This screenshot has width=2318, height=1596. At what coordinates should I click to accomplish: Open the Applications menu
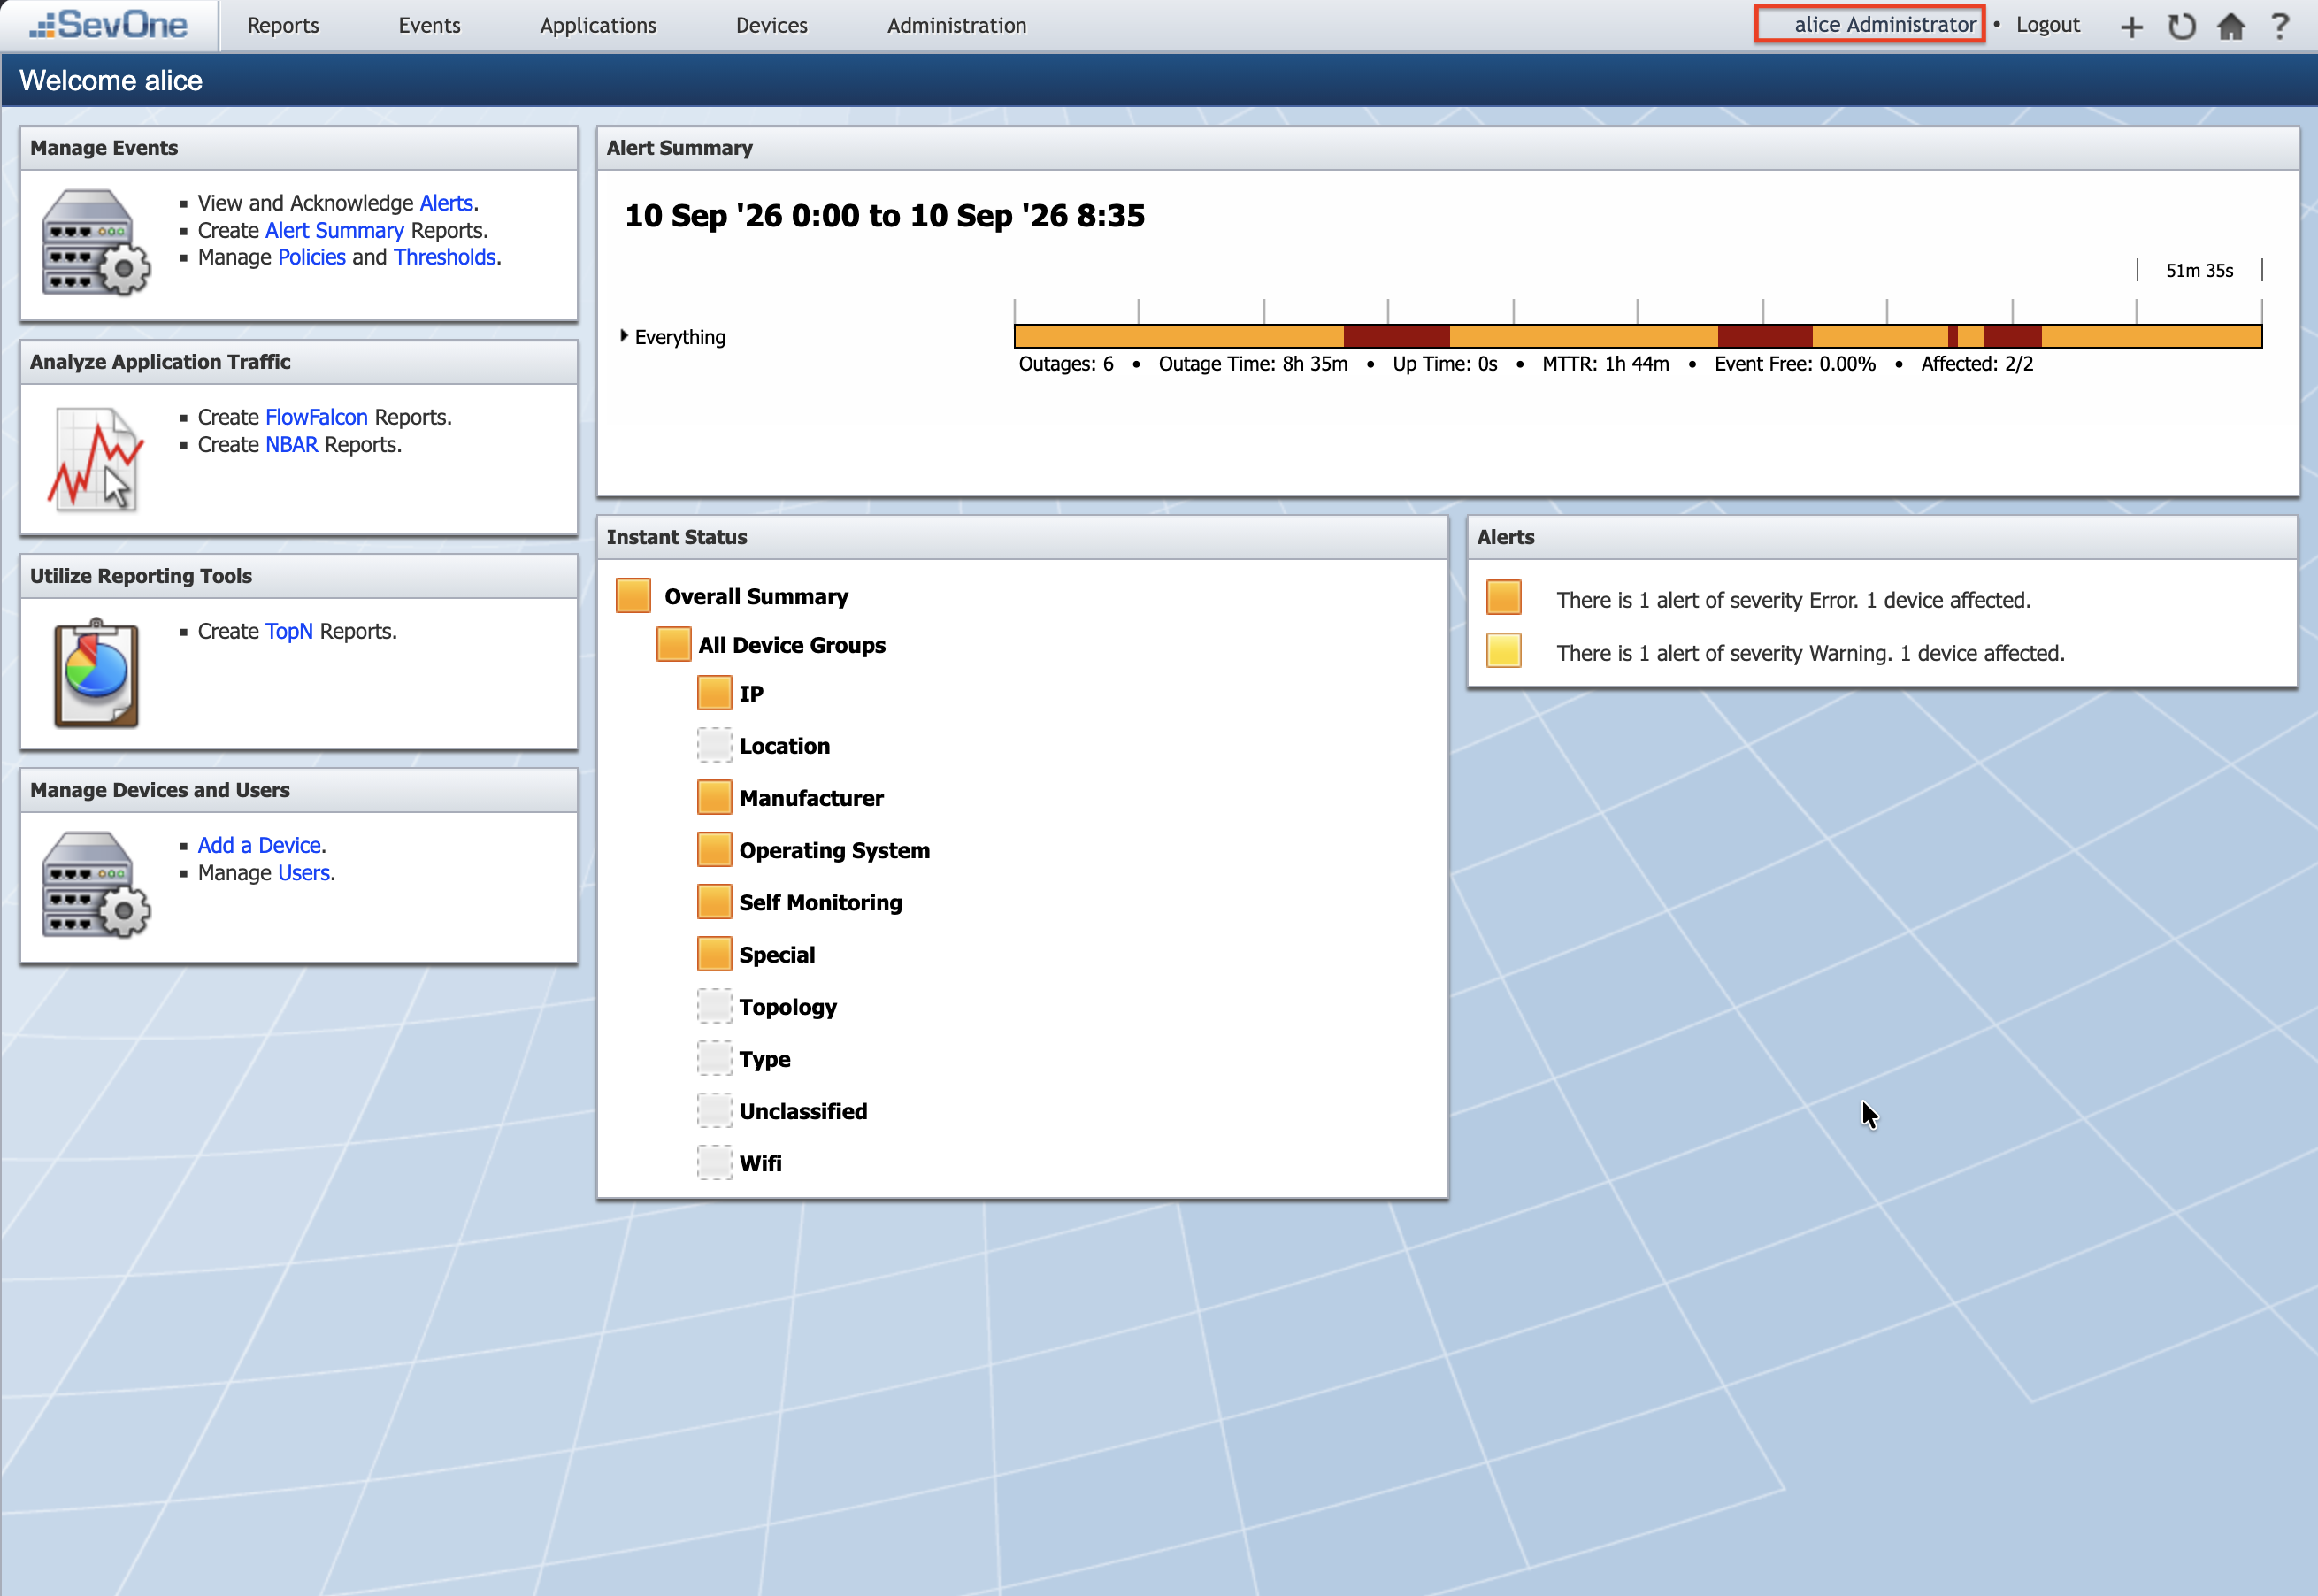[x=598, y=25]
